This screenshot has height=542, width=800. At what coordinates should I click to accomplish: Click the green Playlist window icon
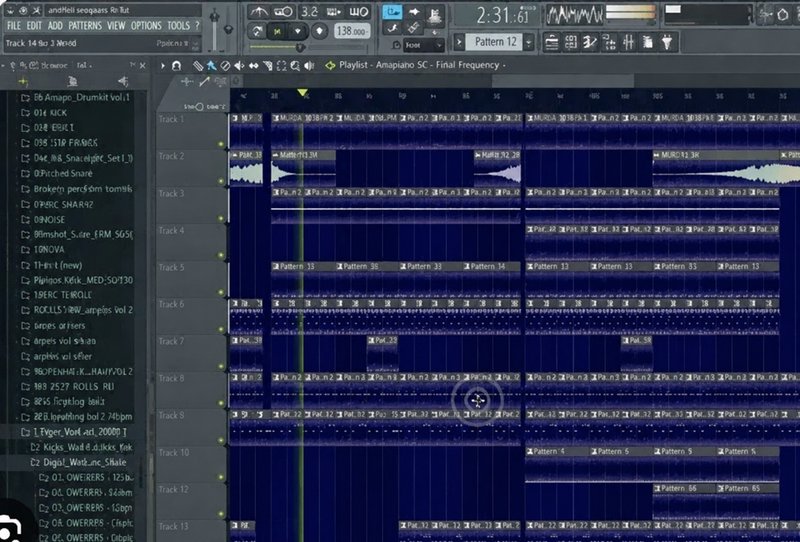[x=330, y=65]
